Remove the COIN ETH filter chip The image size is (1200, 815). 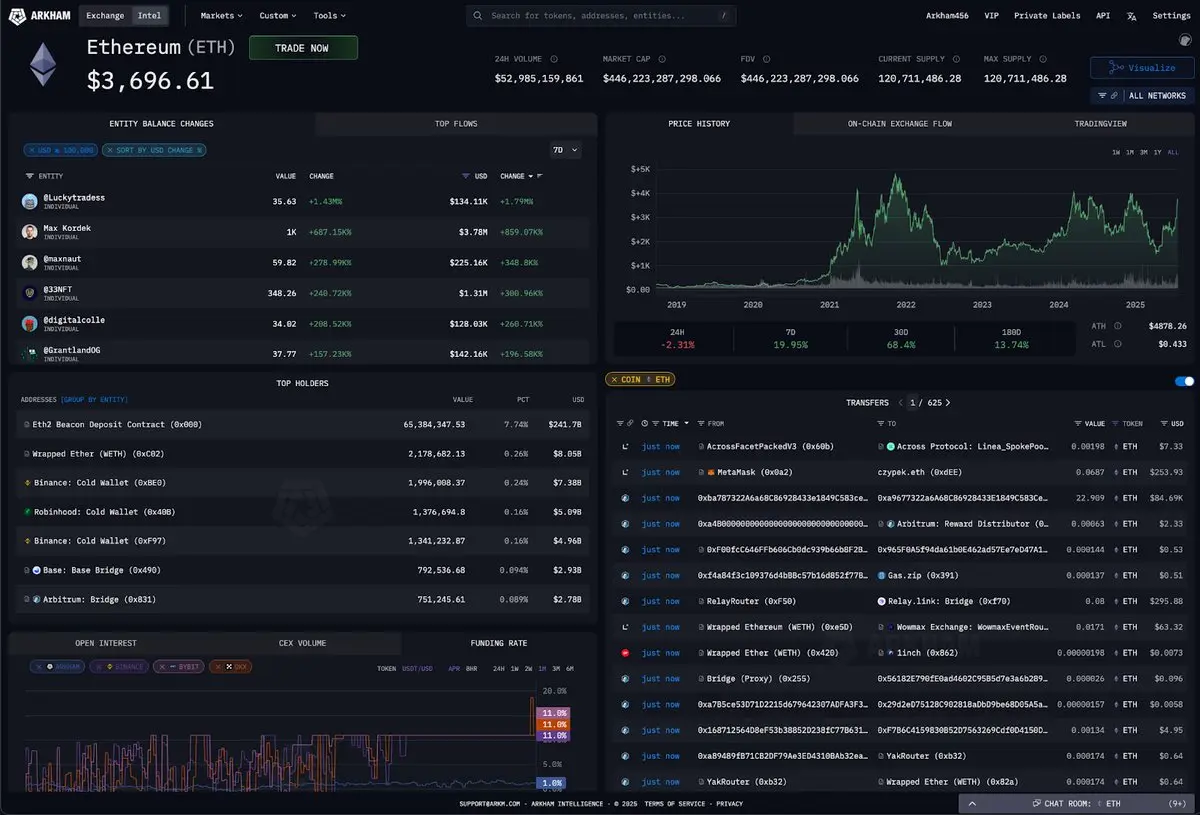coord(613,380)
